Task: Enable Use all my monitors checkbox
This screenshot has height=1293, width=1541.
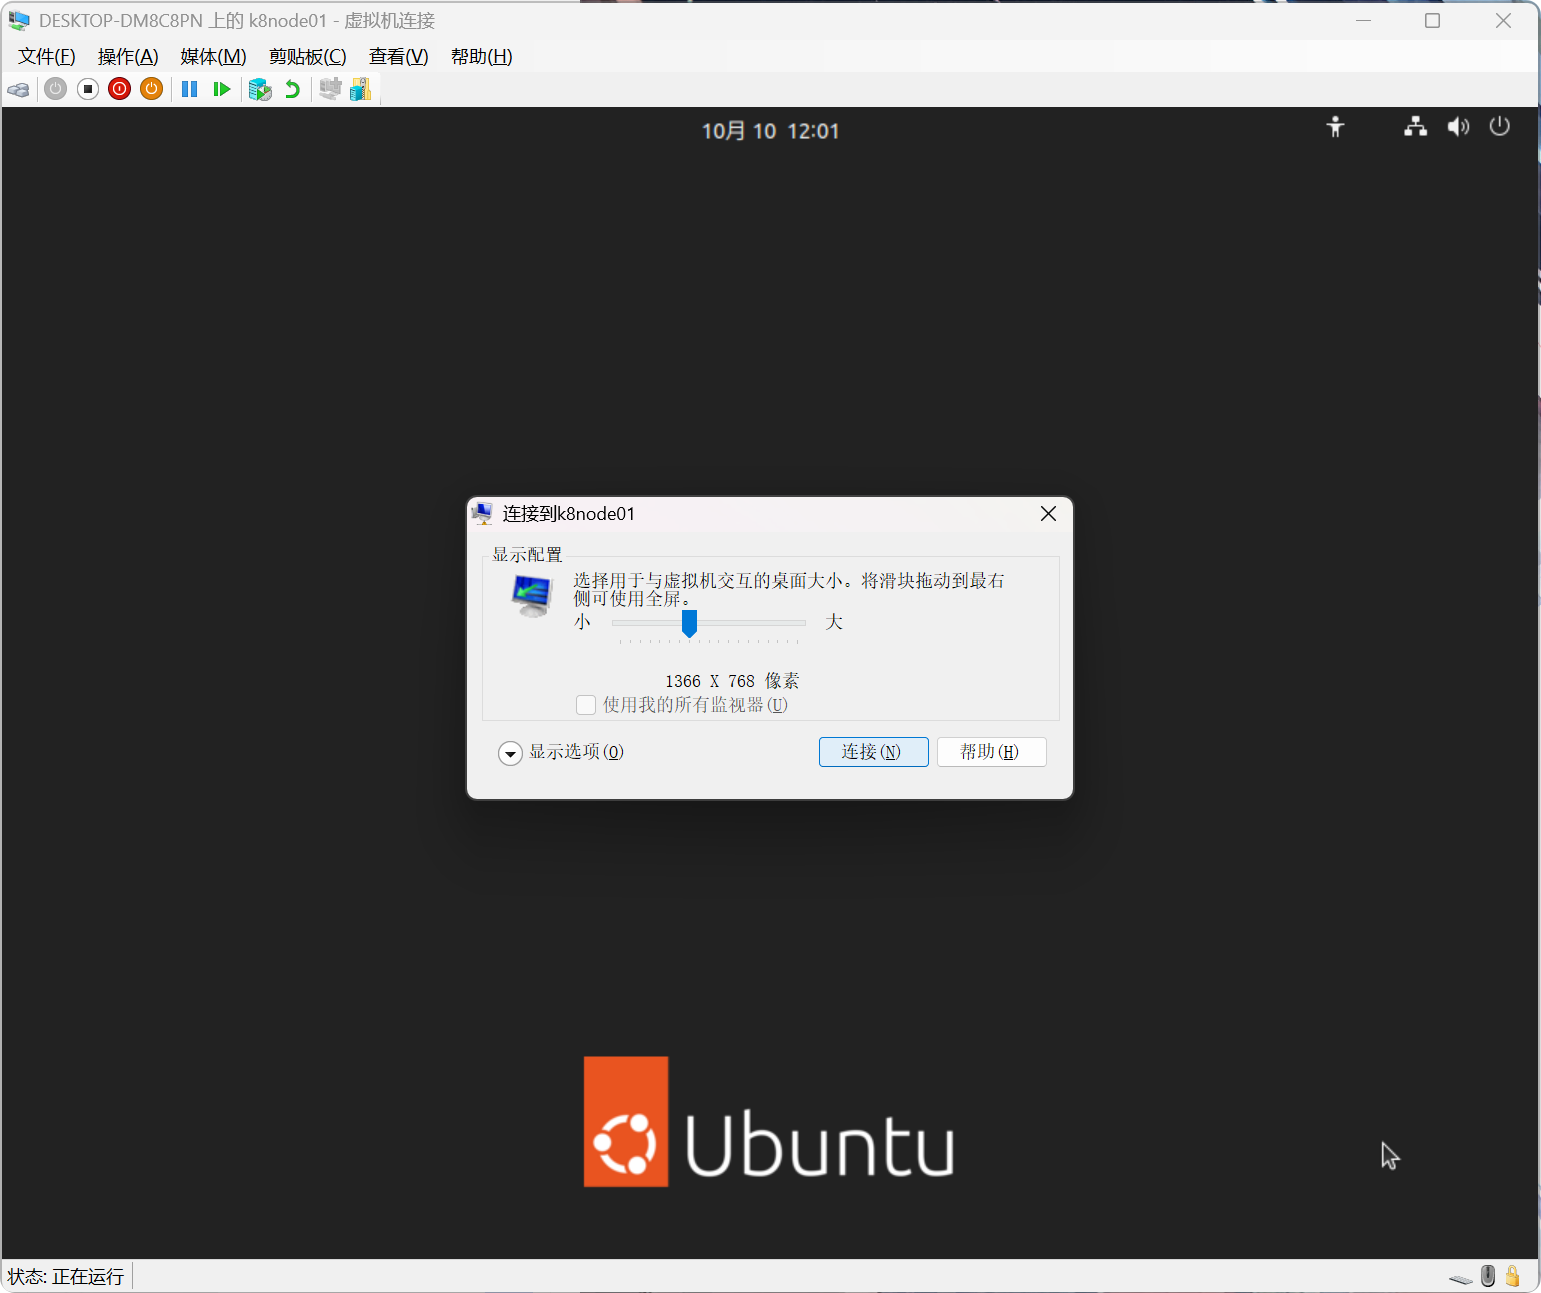Action: click(x=586, y=705)
